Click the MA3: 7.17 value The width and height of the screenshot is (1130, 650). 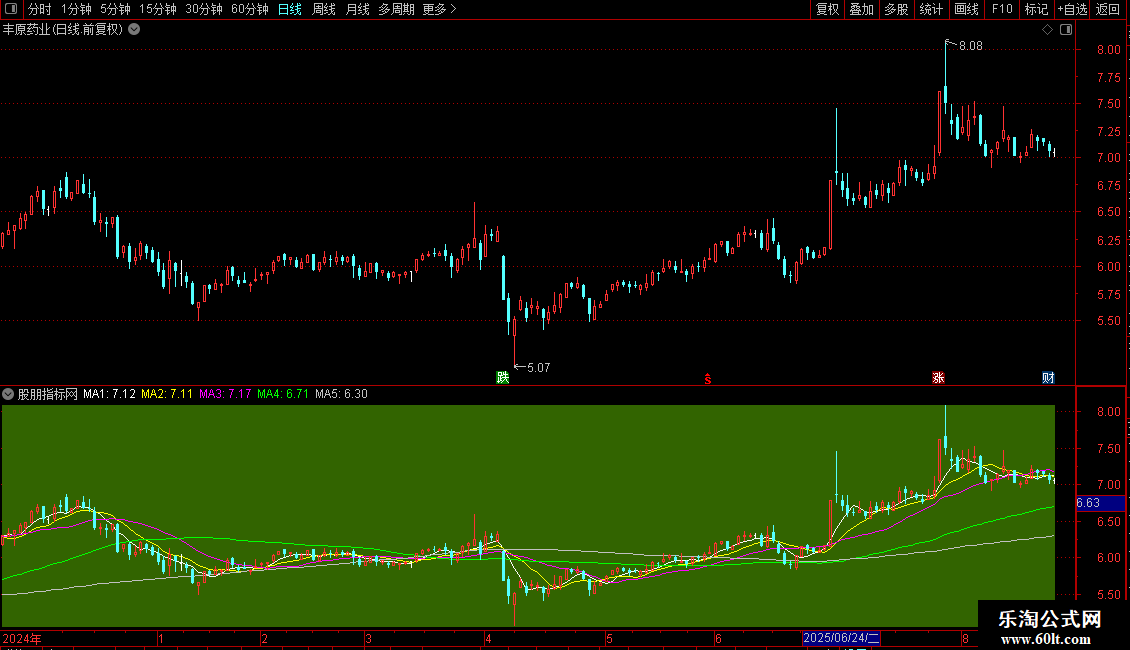[x=226, y=394]
